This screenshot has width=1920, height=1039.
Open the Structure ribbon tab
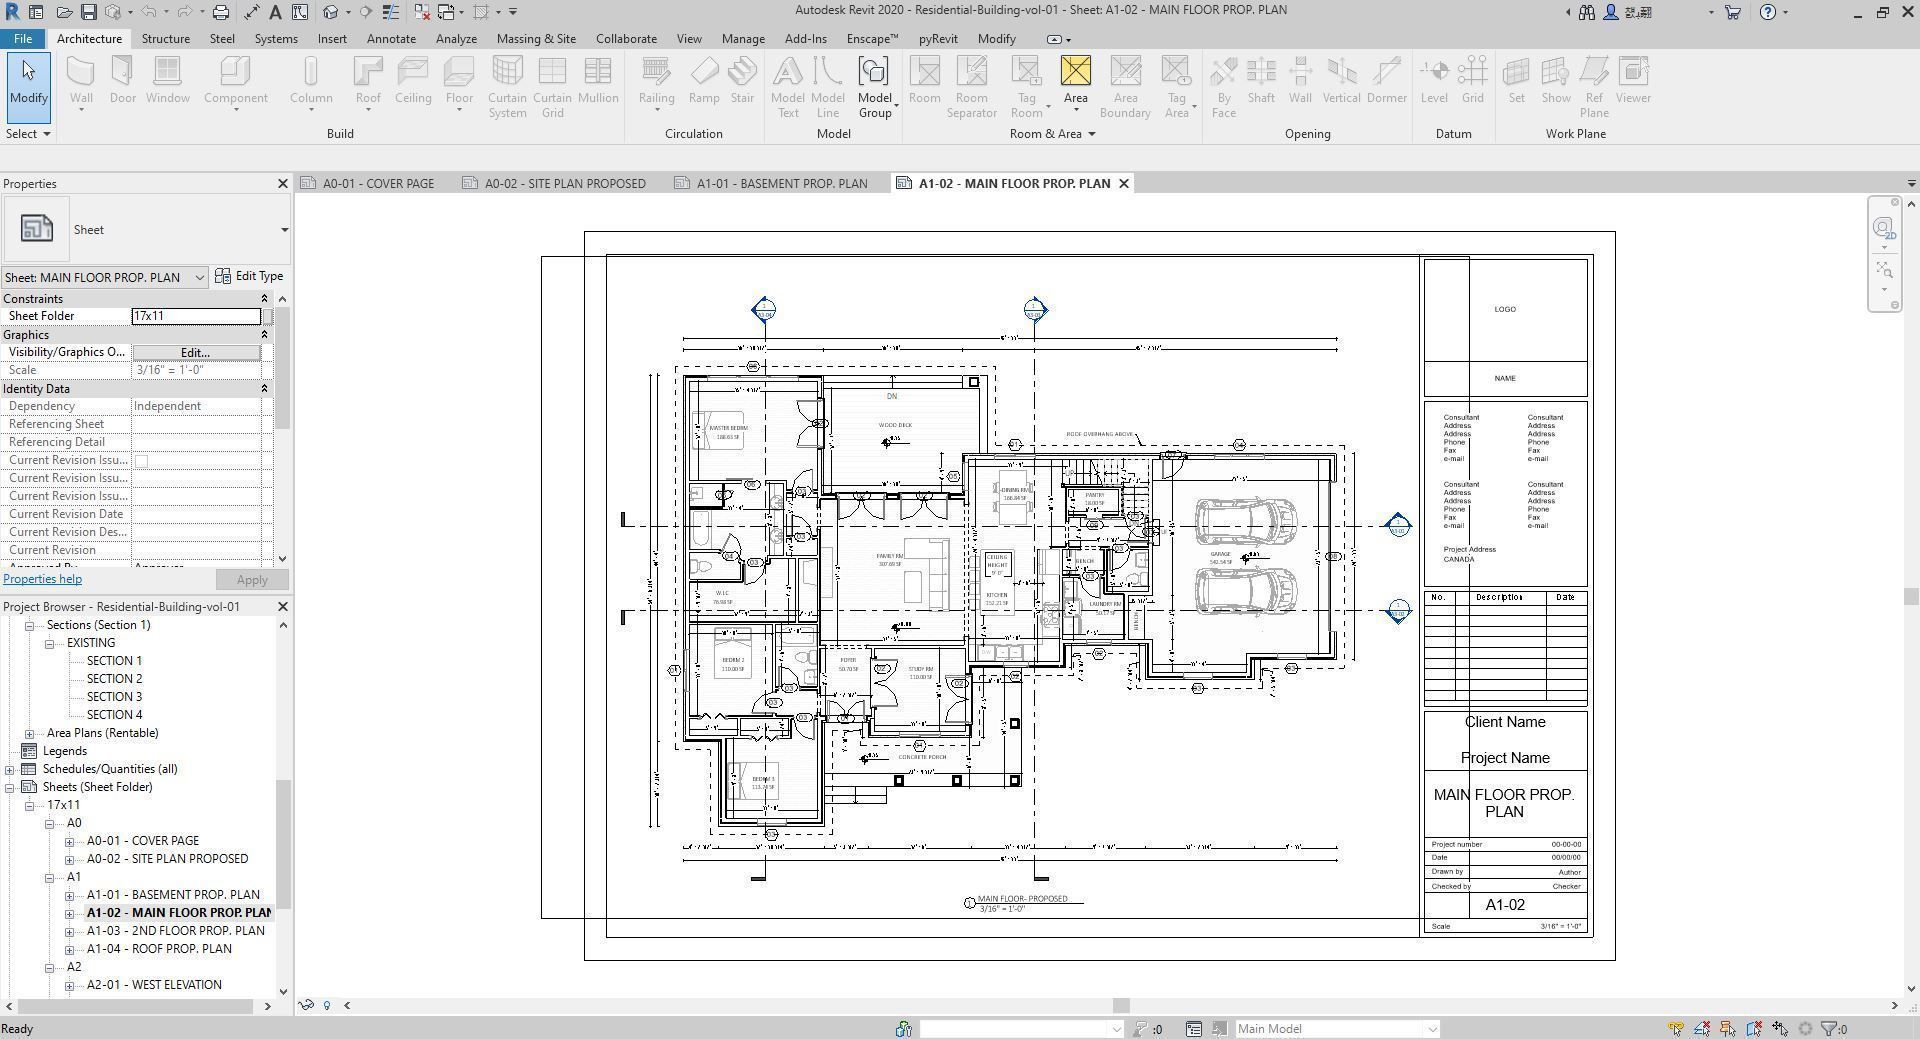click(165, 39)
